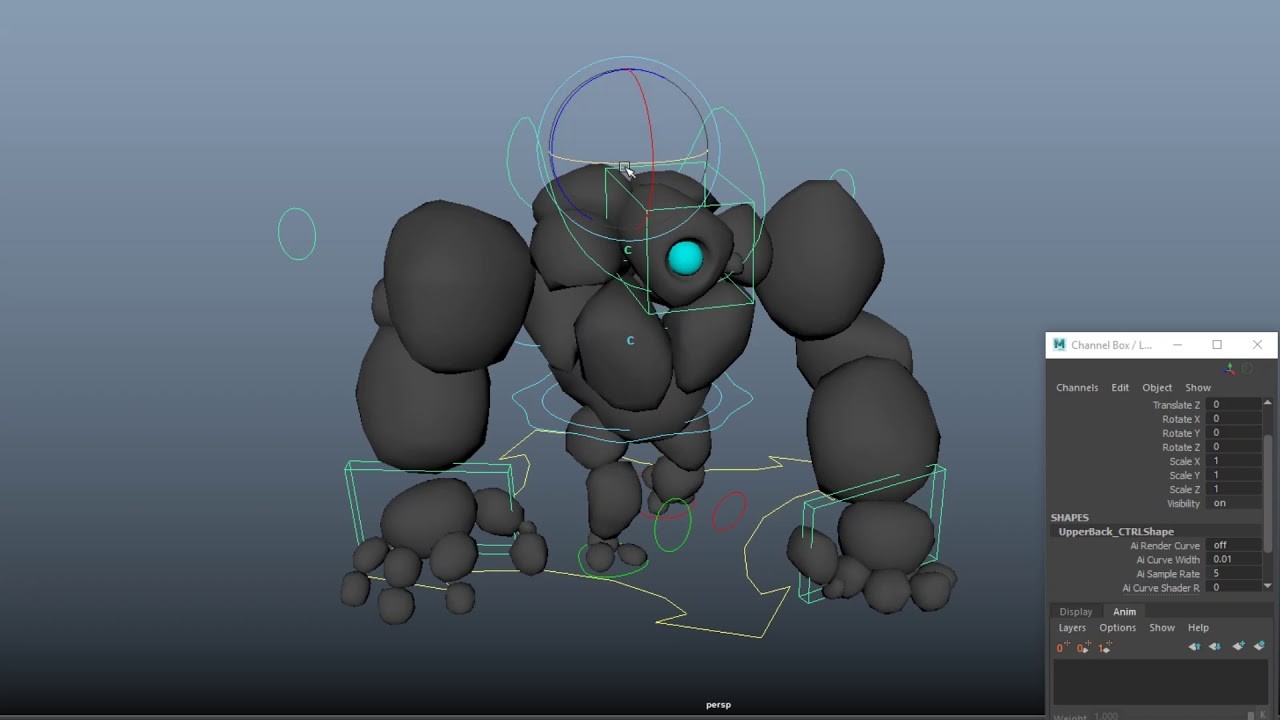
Task: Click the zero weight animation layer icon
Action: point(1084,647)
